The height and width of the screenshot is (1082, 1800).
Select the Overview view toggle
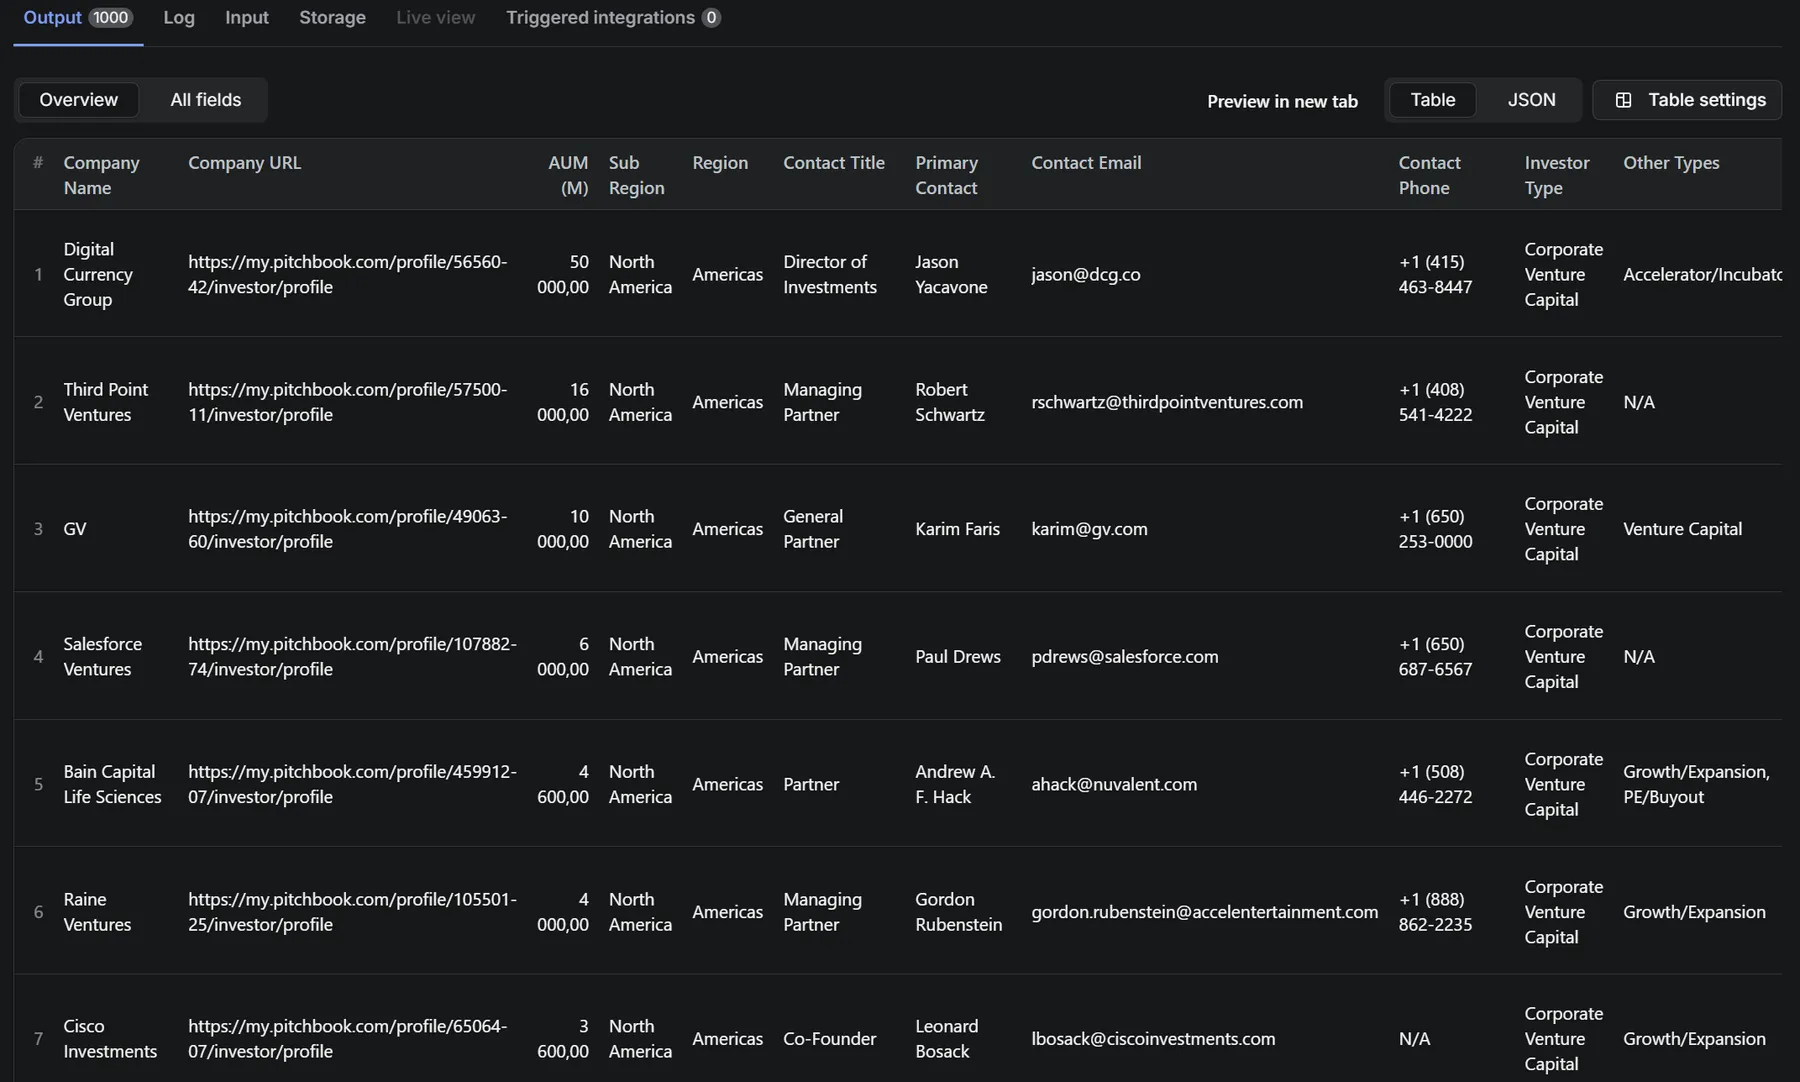tap(78, 100)
